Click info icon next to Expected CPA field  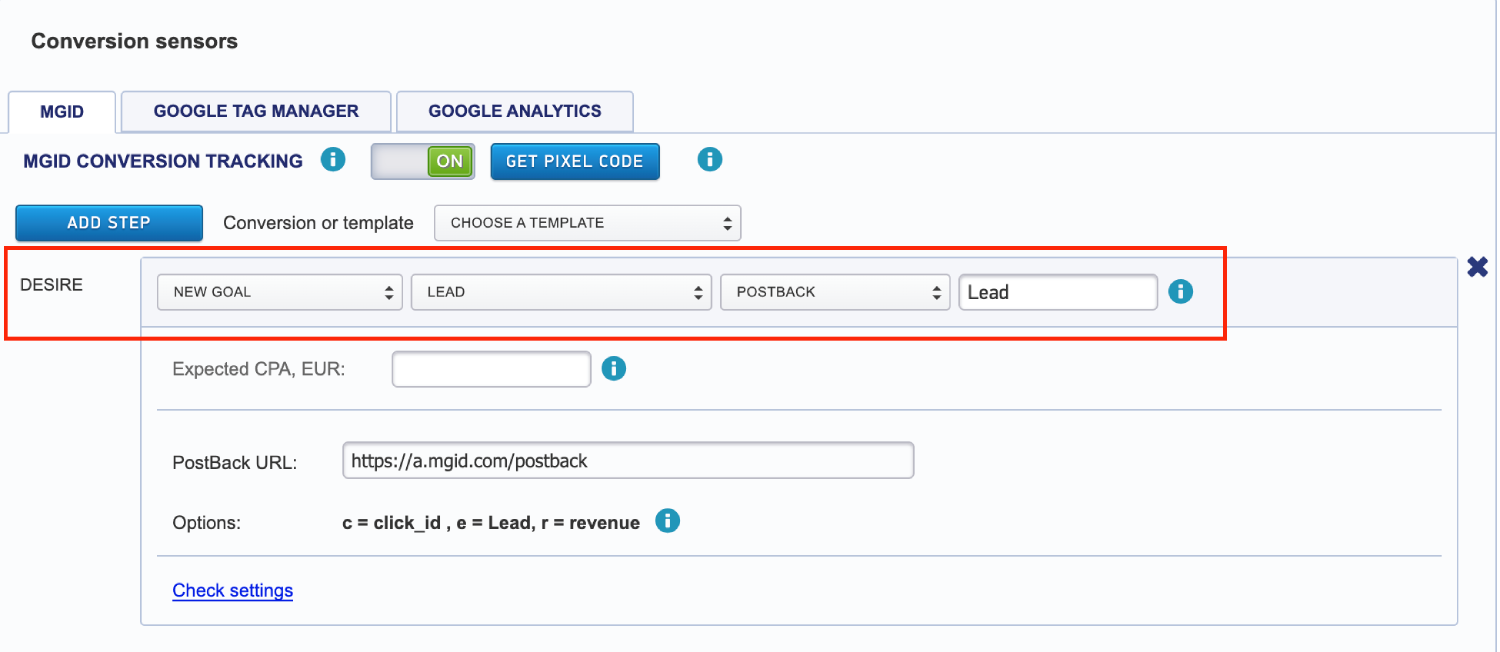614,369
